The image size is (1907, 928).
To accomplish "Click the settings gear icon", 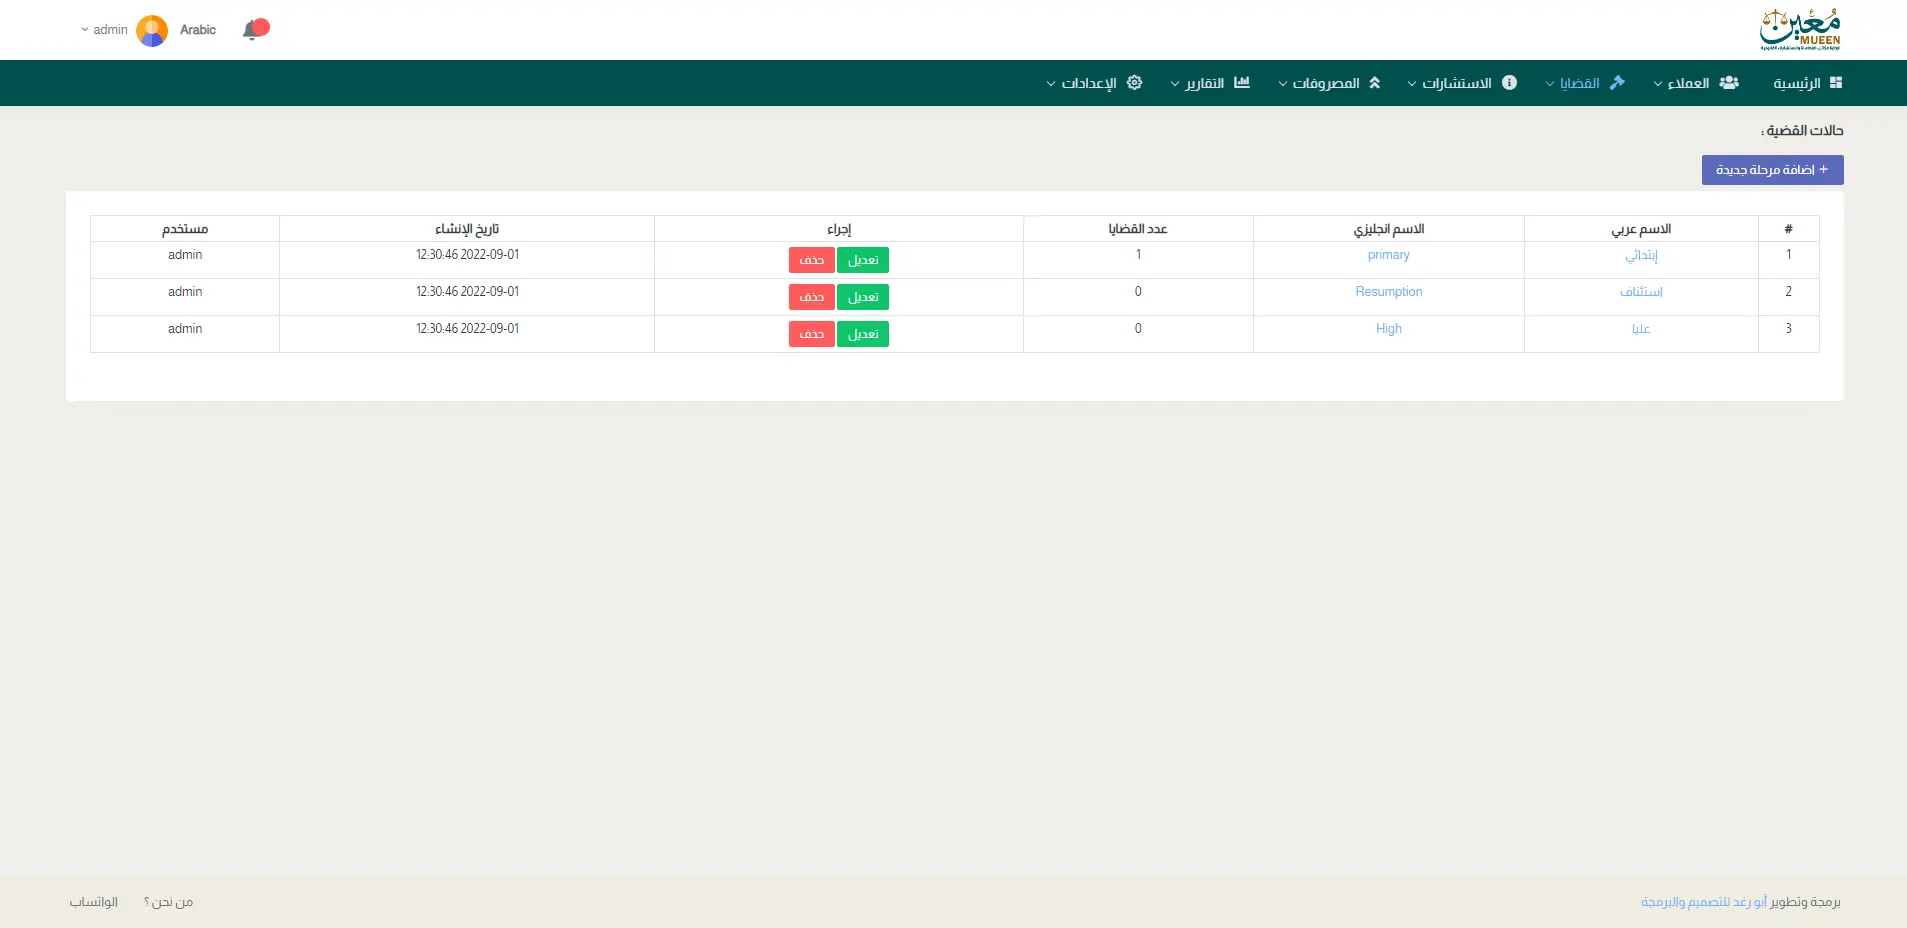I will [1134, 83].
